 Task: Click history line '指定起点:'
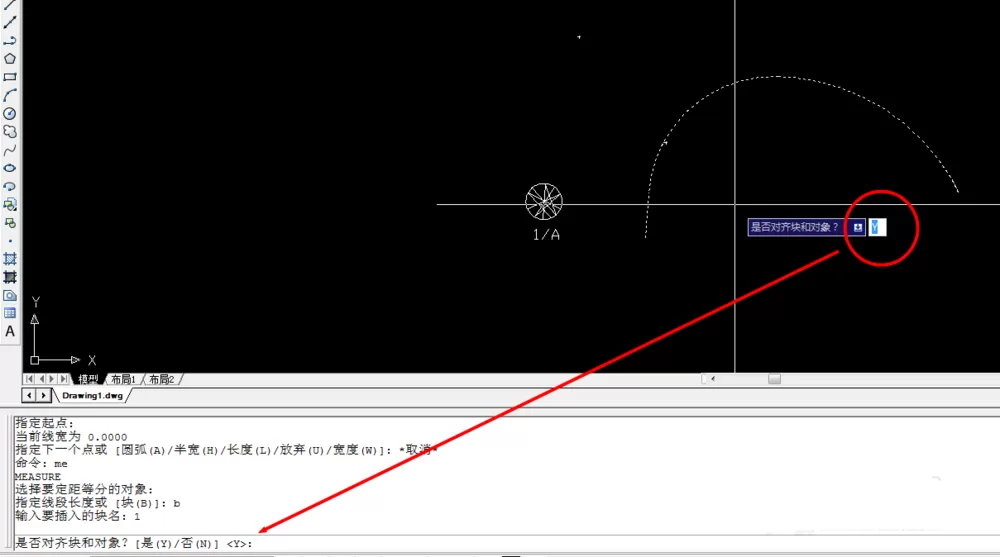(x=45, y=423)
